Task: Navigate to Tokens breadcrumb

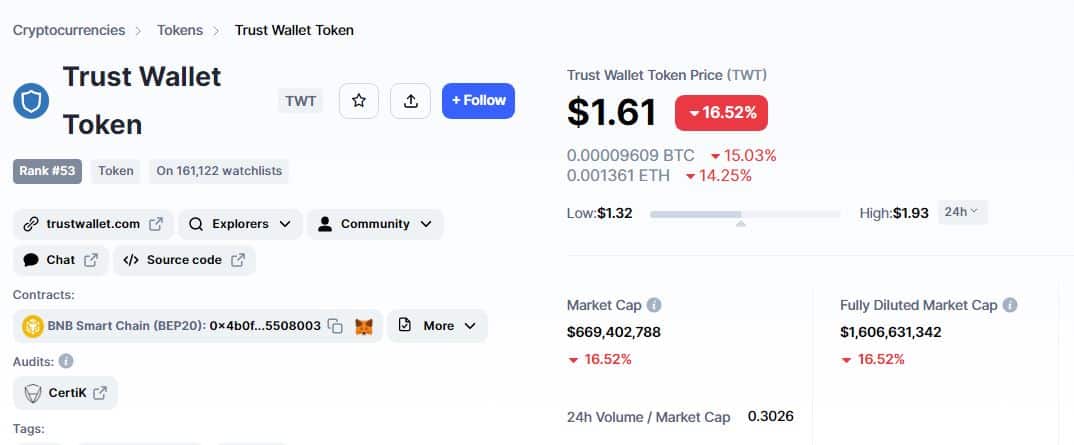Action: 180,30
